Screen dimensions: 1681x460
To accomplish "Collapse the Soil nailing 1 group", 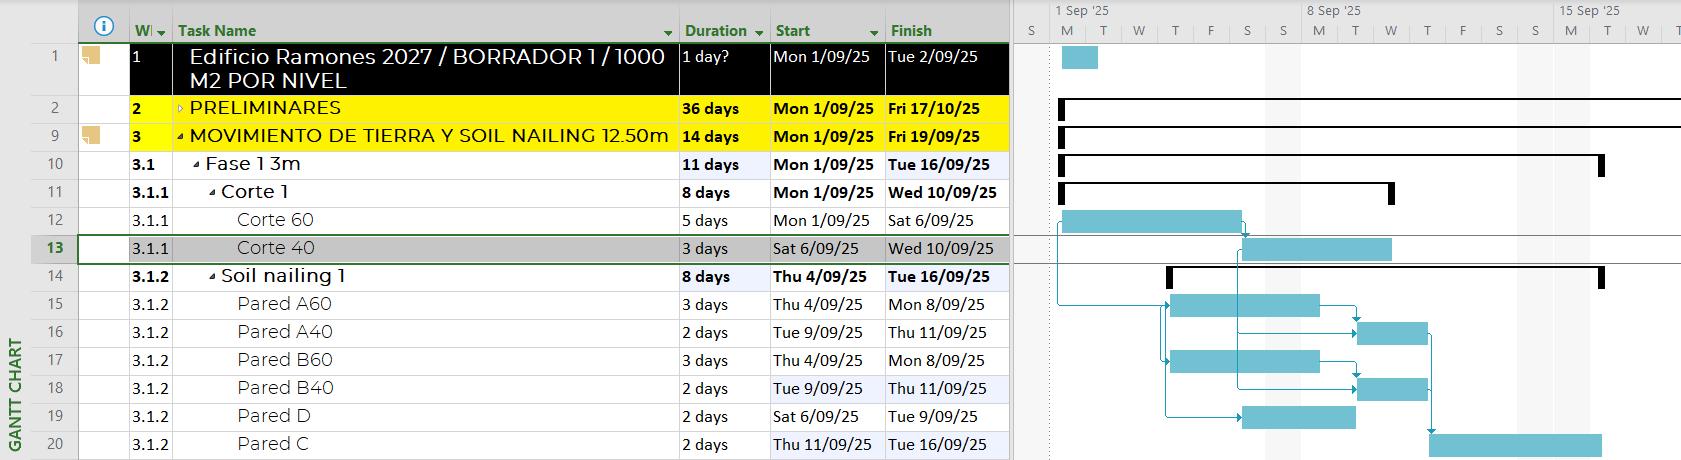I will [x=212, y=276].
